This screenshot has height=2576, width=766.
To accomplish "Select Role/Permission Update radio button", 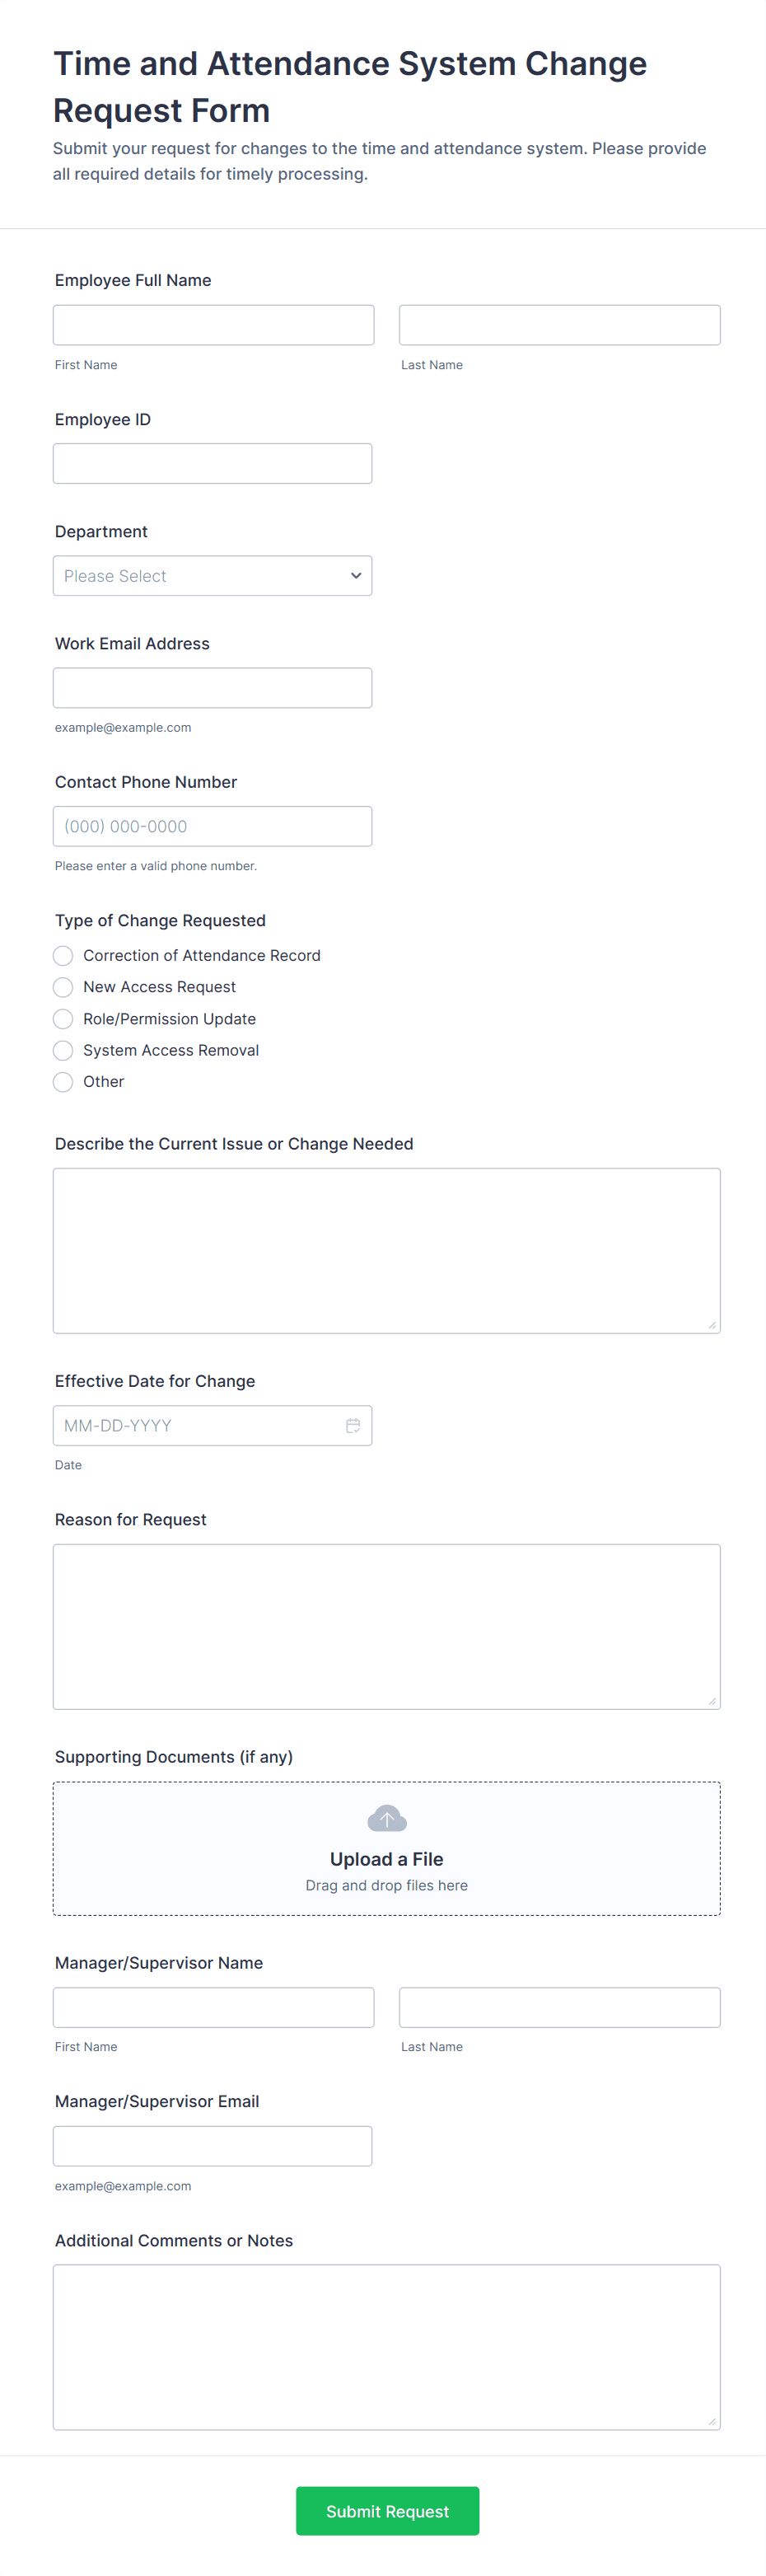I will [63, 1019].
